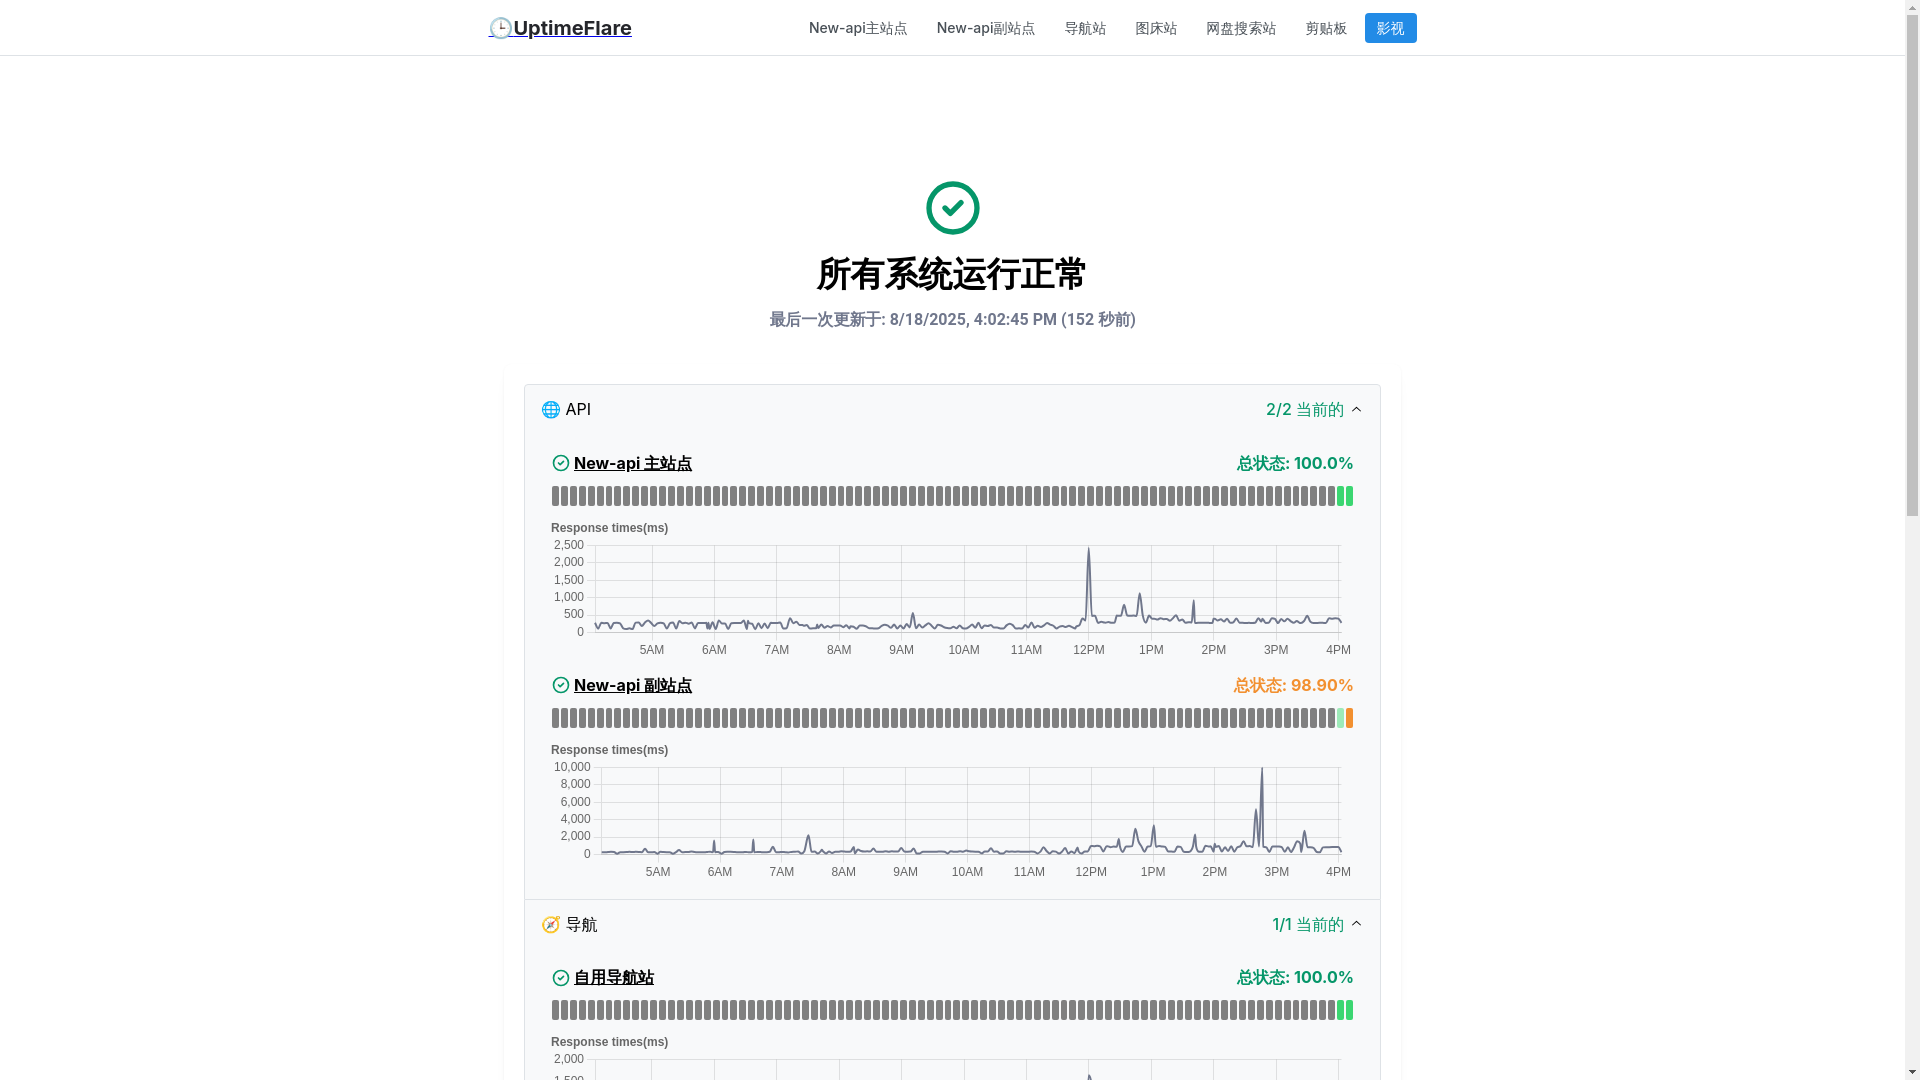
Task: Click the big green all-systems checkmark icon
Action: 952,208
